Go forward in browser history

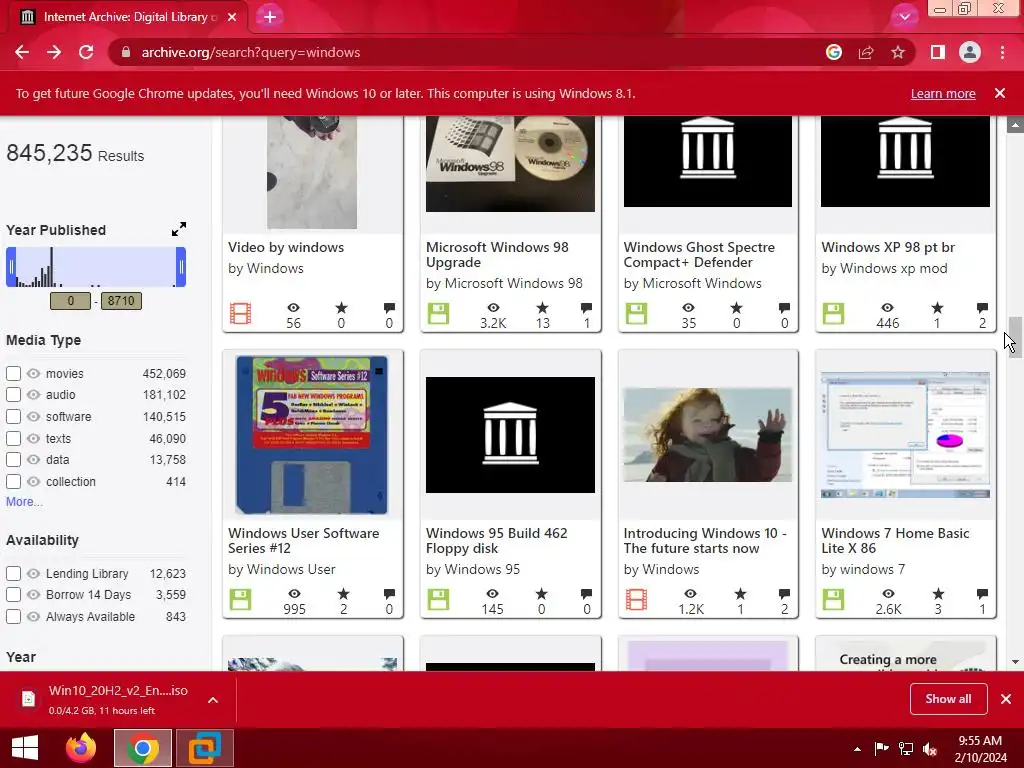tap(54, 52)
